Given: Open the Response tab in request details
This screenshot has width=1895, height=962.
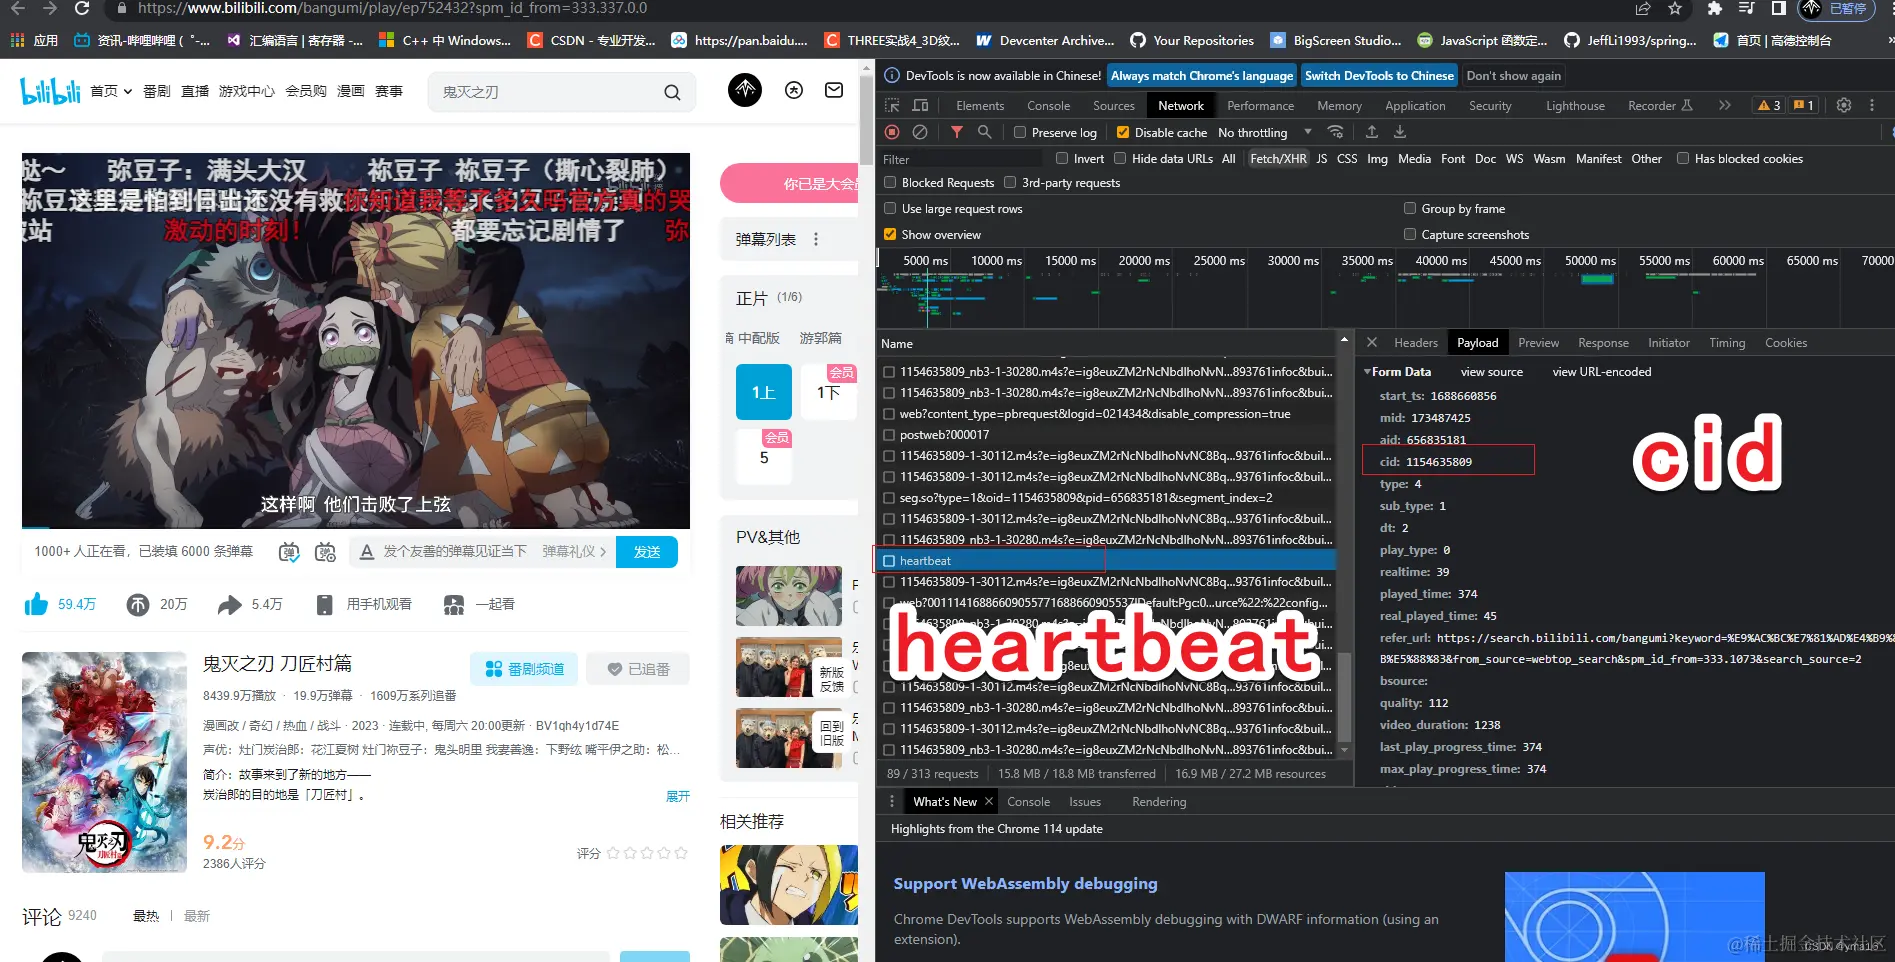Looking at the screenshot, I should pos(1603,342).
